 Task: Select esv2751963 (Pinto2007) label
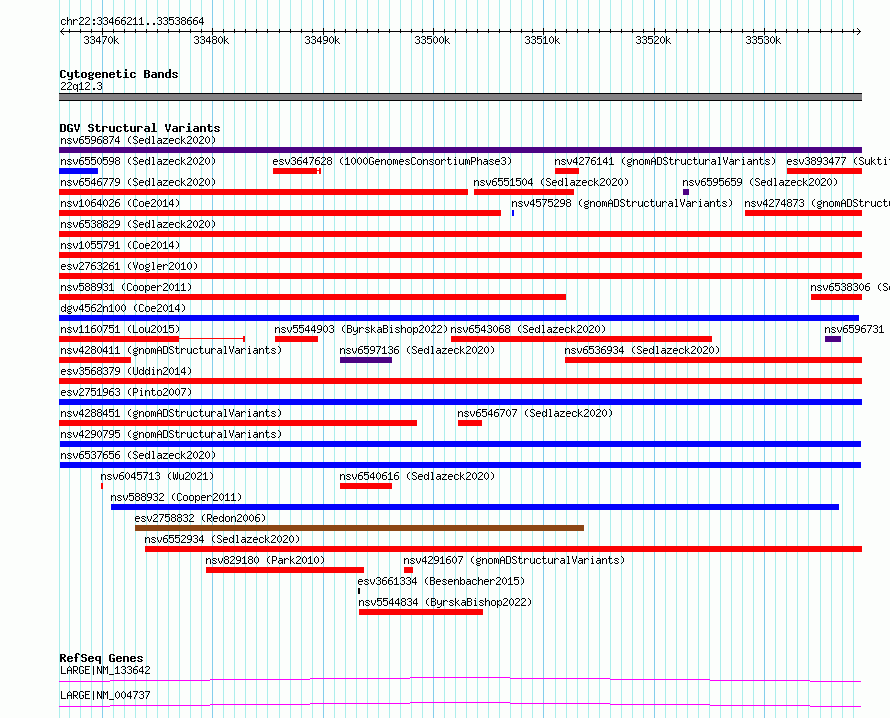point(126,392)
